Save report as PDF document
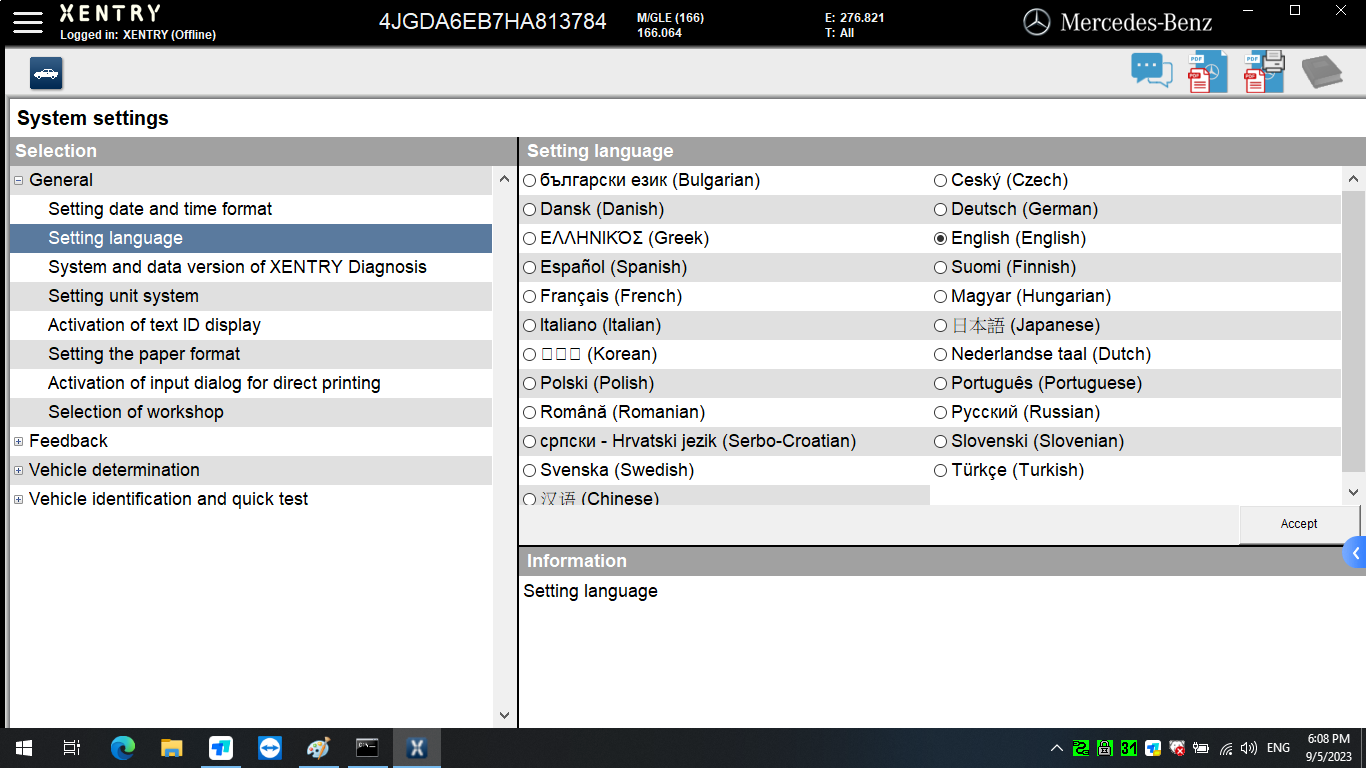This screenshot has height=768, width=1366. coord(1206,71)
